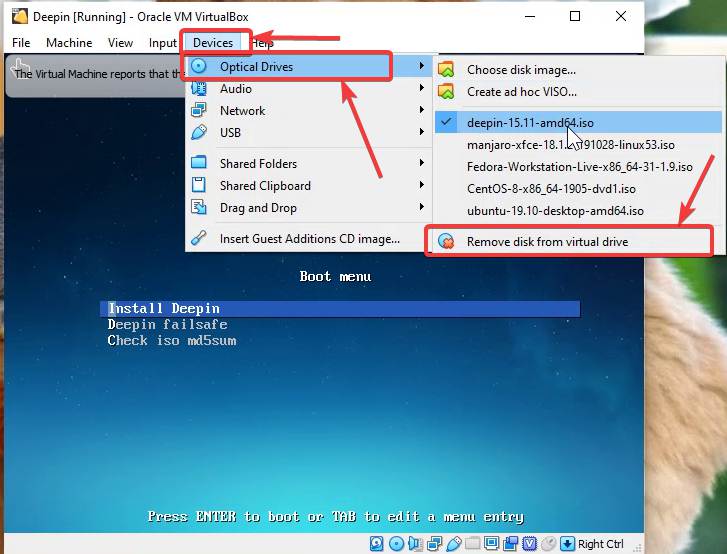The image size is (727, 554).
Task: Click the CPU virtualization V chip icon
Action: [x=530, y=544]
